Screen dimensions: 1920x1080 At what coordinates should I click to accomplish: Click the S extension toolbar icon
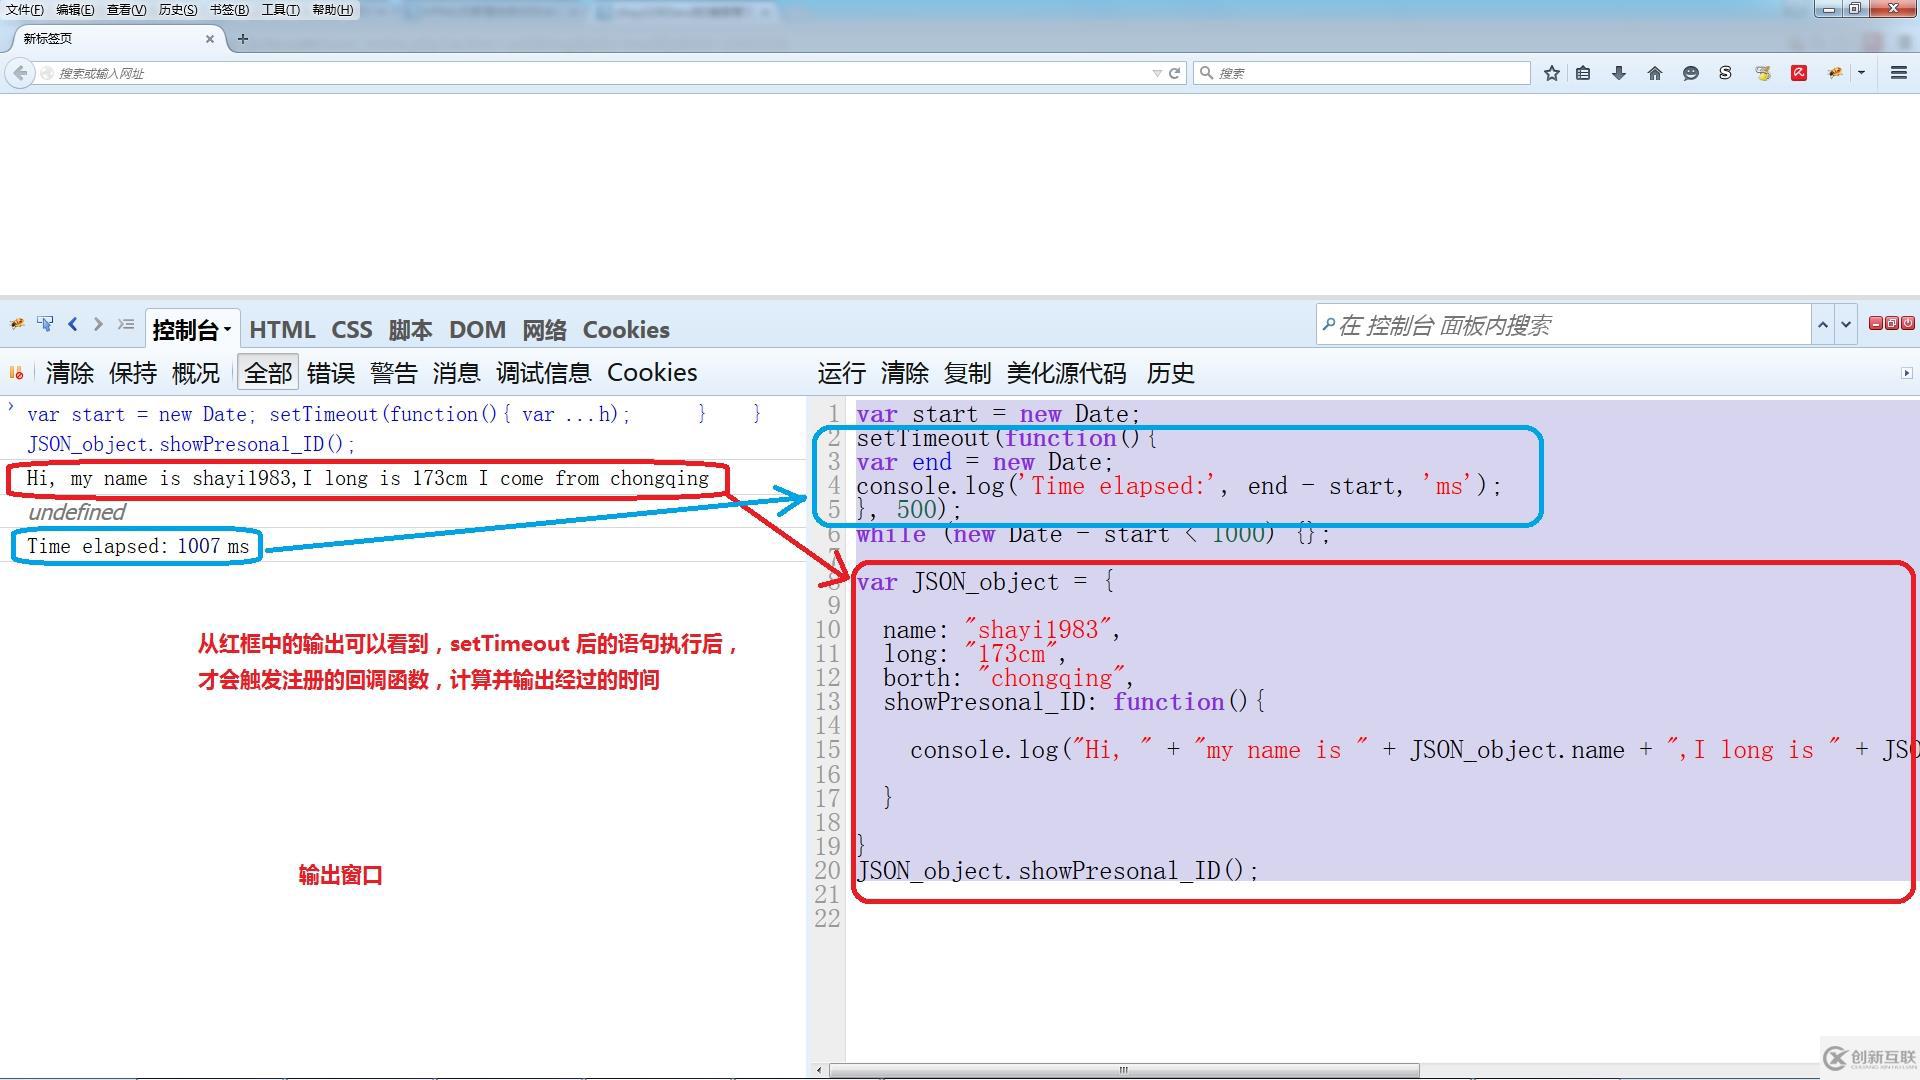click(x=1726, y=73)
